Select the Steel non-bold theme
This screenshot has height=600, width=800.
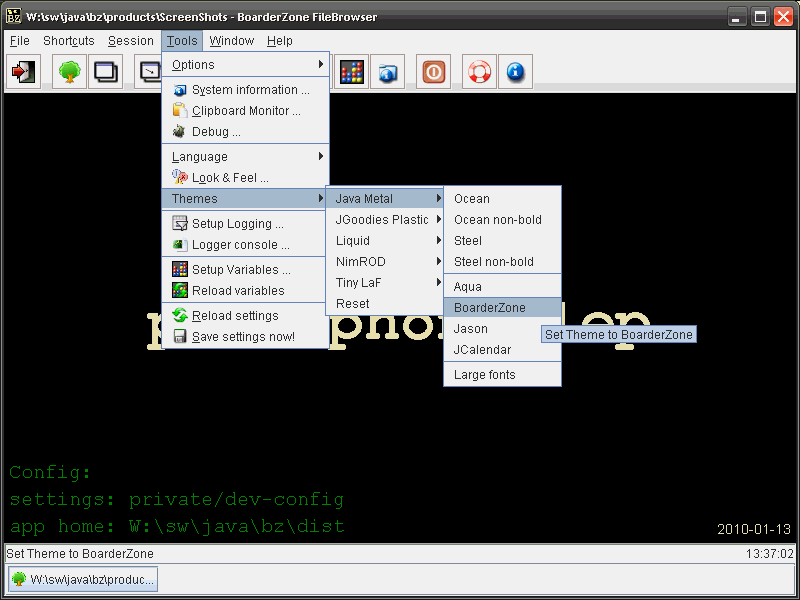point(503,261)
